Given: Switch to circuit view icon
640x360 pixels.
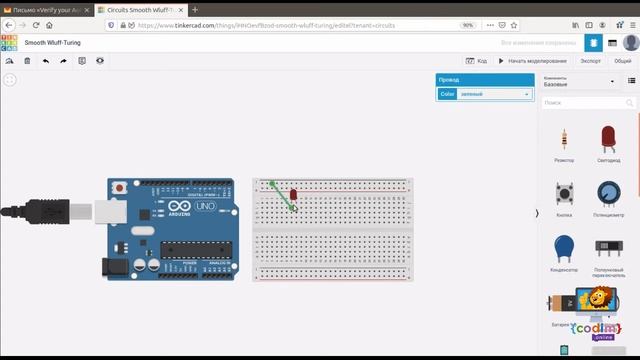Looking at the screenshot, I should (593, 43).
